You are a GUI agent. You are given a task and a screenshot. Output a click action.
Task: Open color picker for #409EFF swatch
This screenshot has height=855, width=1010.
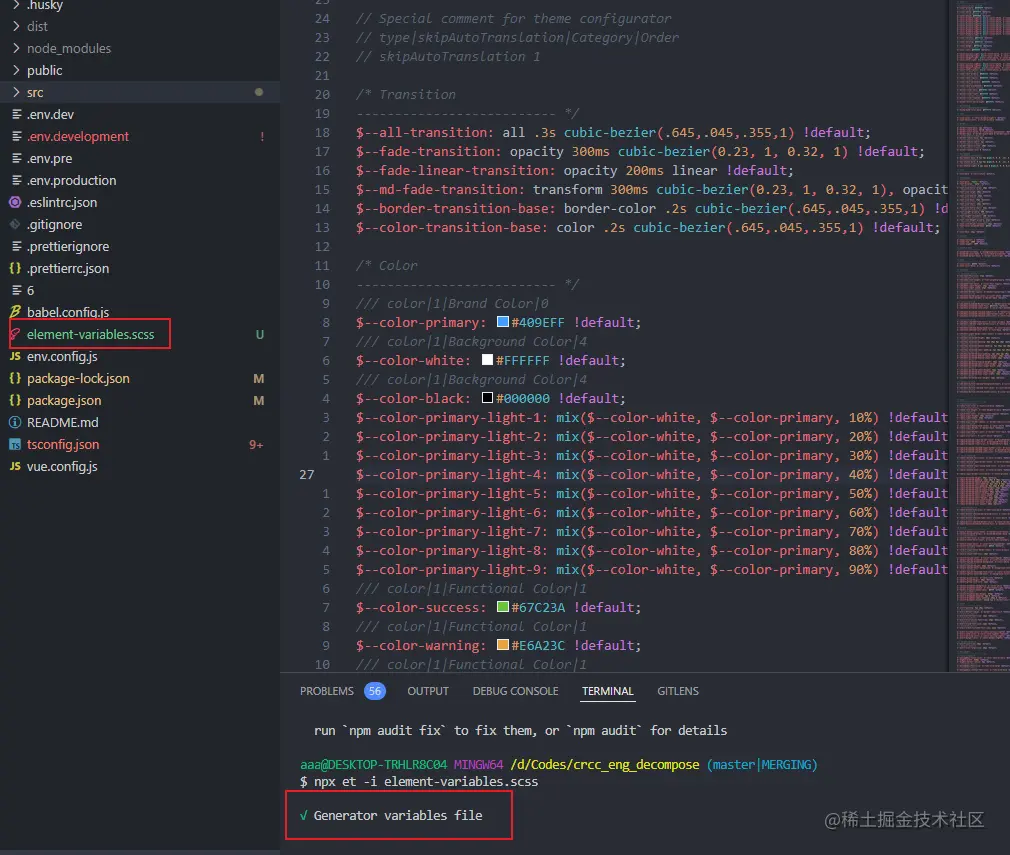[x=503, y=322]
